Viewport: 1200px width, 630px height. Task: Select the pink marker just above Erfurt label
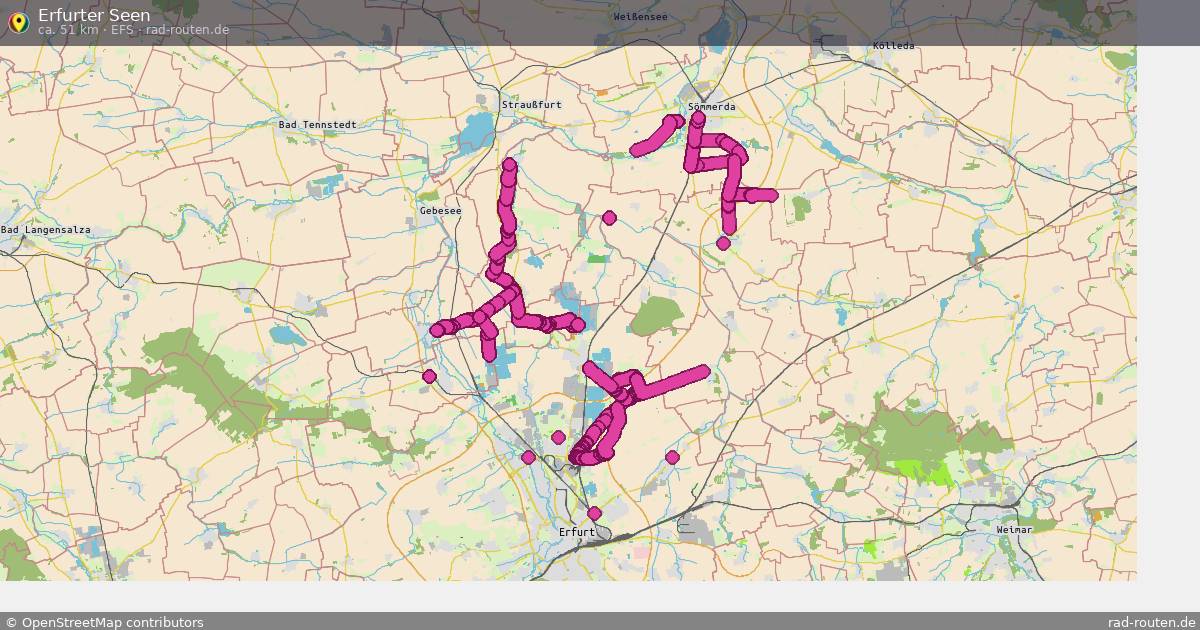click(594, 513)
